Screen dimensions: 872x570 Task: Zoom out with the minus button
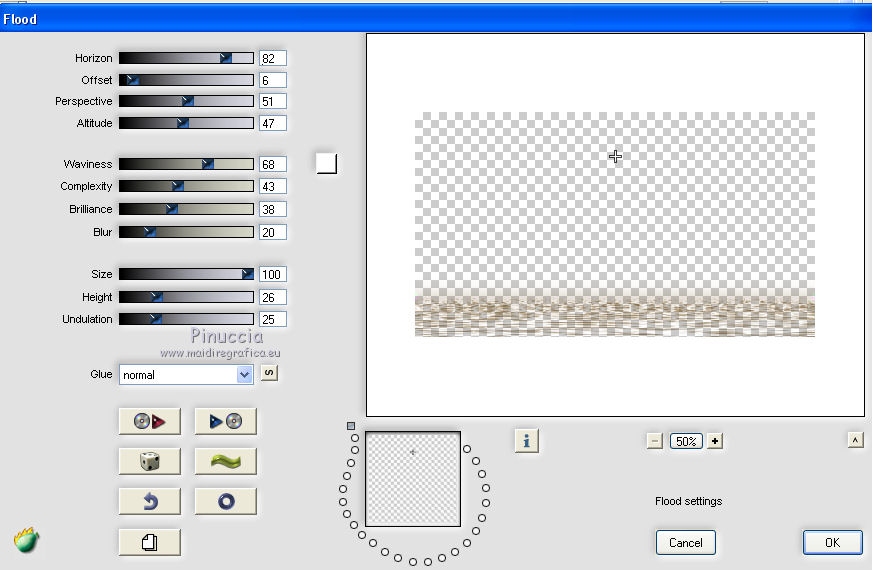click(x=655, y=441)
